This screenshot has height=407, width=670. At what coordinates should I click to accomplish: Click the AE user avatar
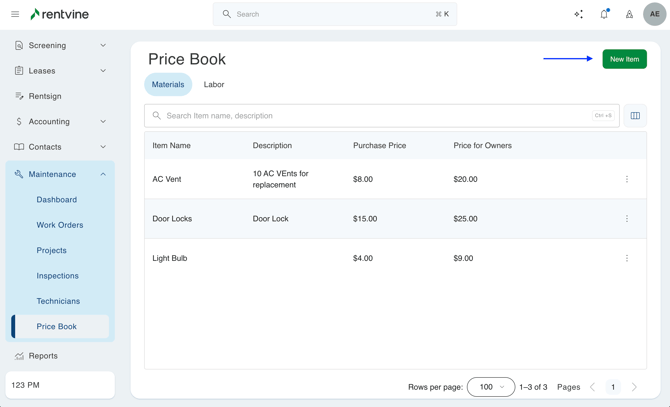click(x=654, y=14)
